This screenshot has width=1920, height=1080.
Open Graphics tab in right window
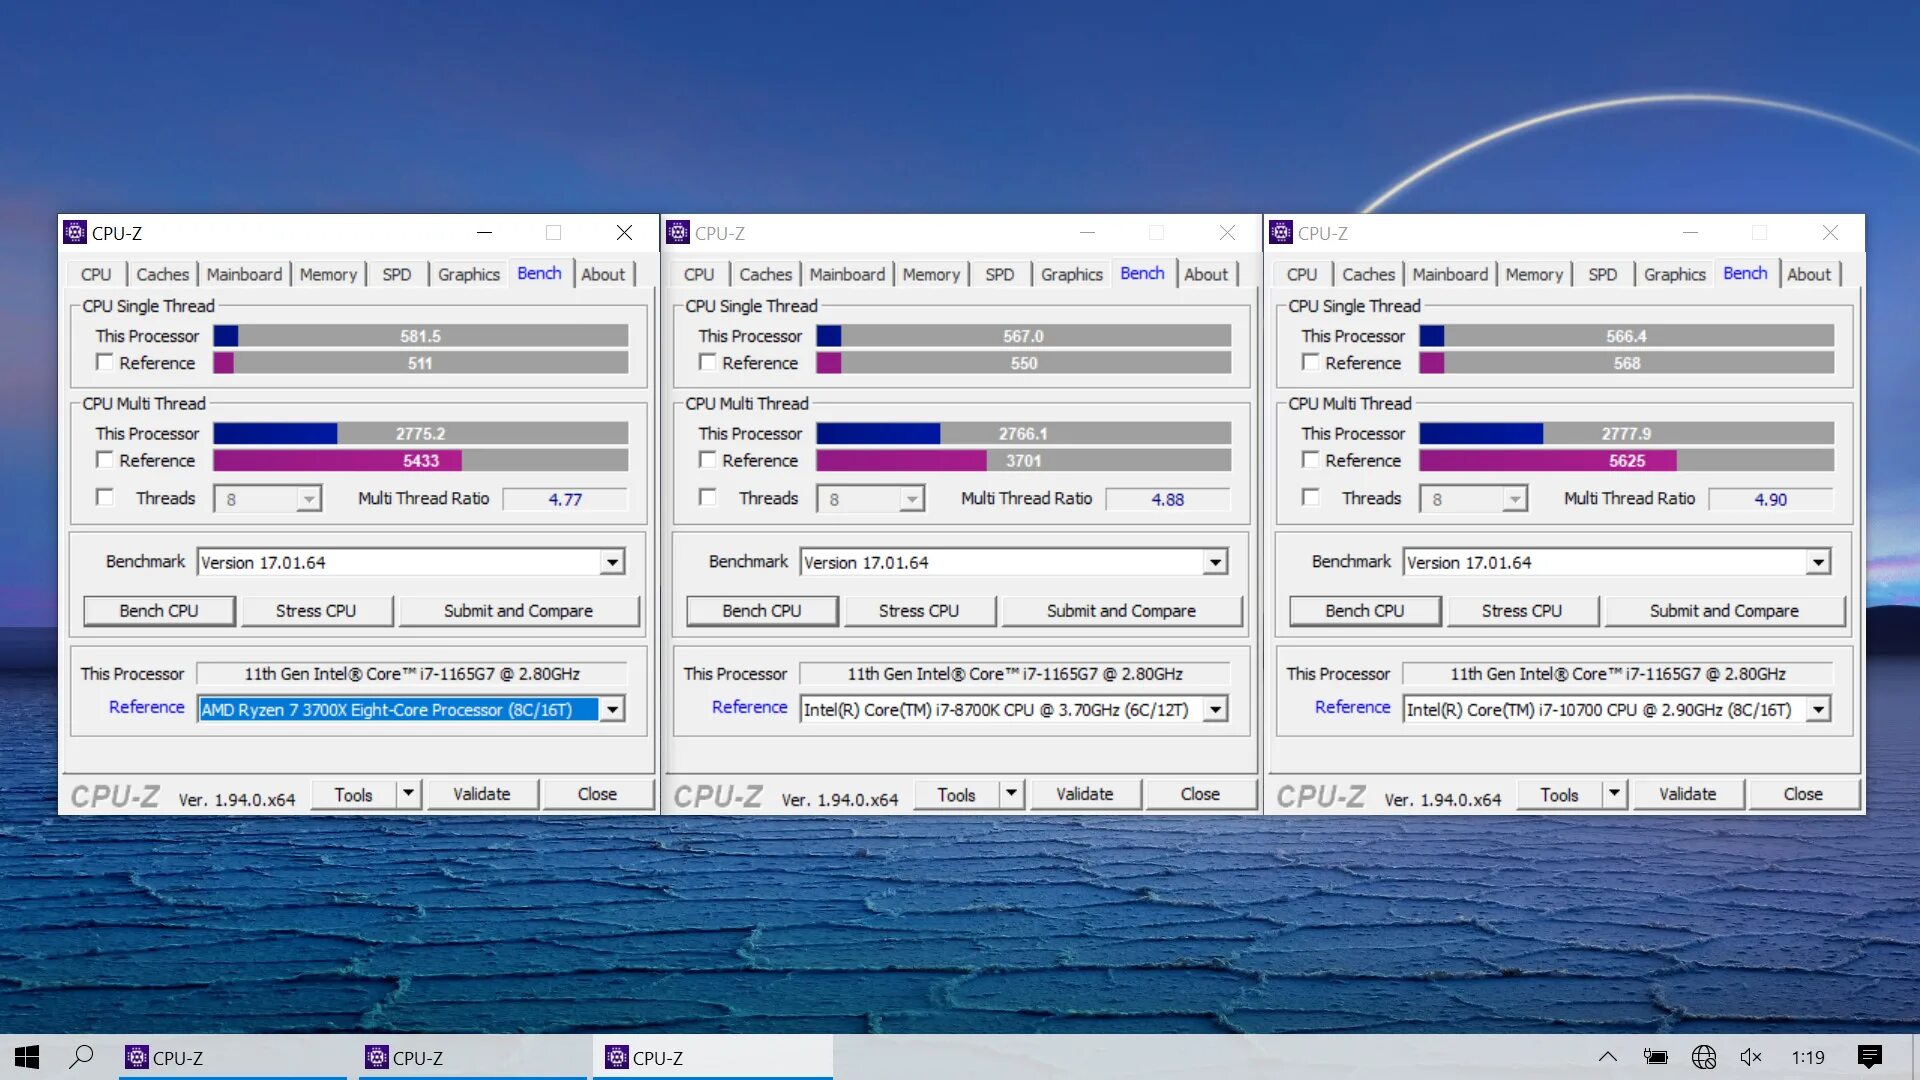tap(1674, 274)
